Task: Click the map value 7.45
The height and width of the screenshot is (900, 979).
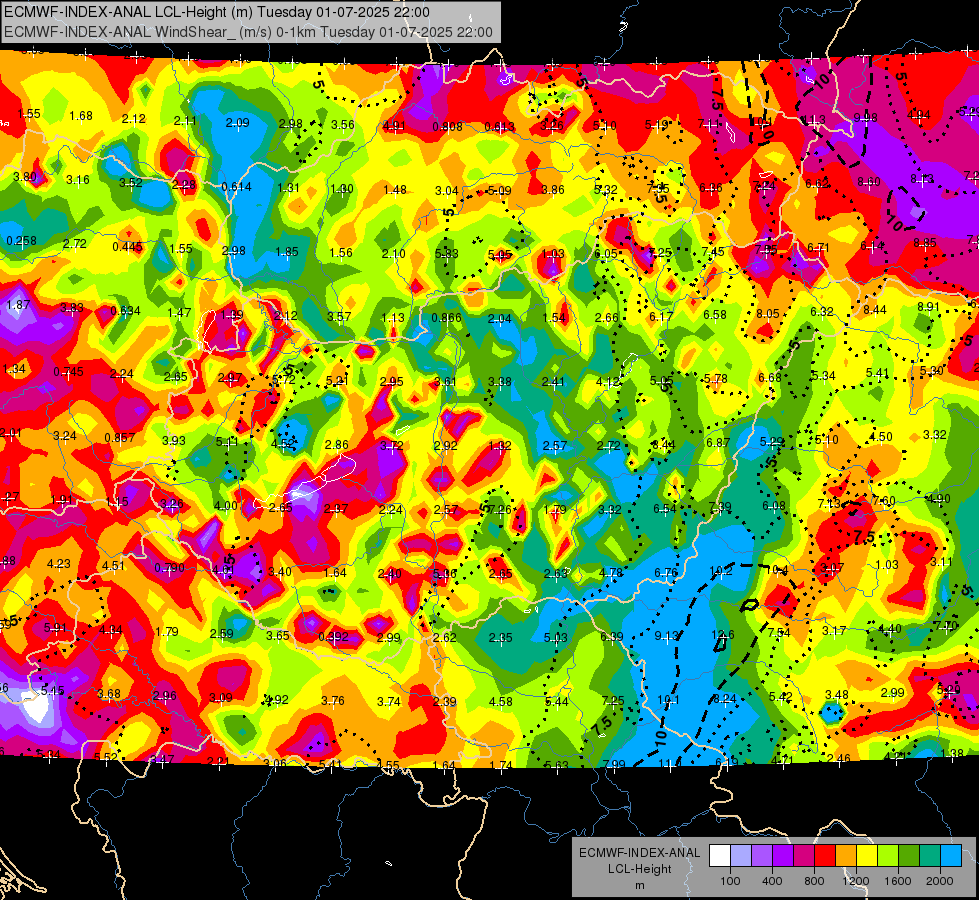Action: [713, 252]
